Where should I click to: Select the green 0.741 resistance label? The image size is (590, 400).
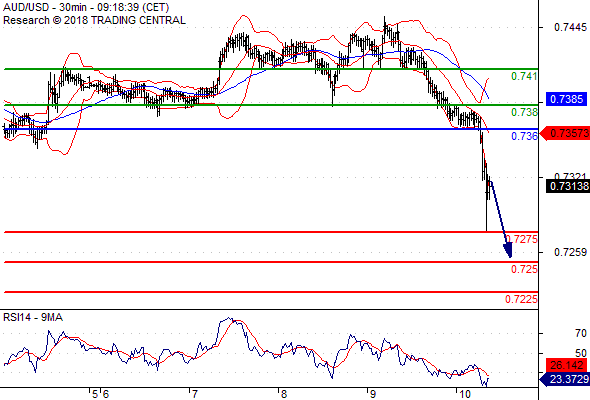tap(524, 76)
